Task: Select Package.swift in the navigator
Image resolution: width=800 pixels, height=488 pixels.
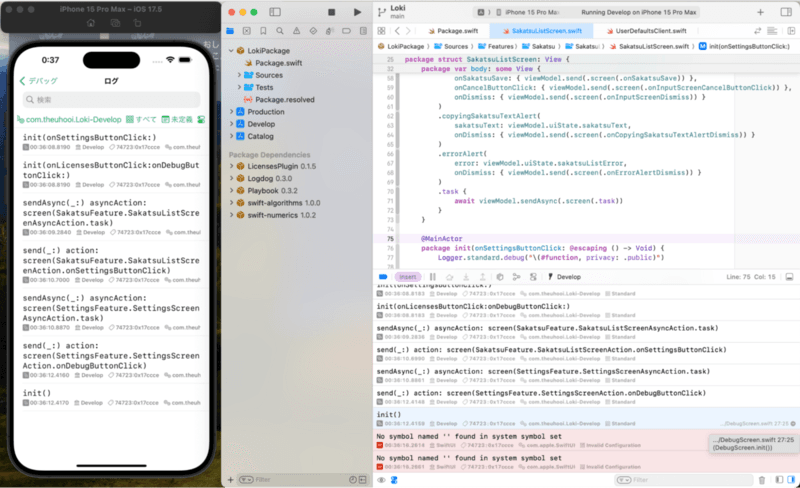Action: [x=278, y=63]
